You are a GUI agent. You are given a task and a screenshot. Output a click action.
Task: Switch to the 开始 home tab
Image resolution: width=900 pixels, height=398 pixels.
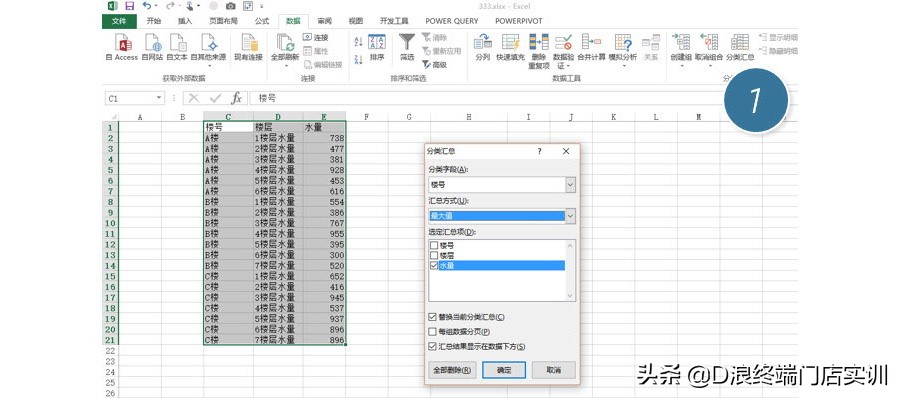click(154, 21)
